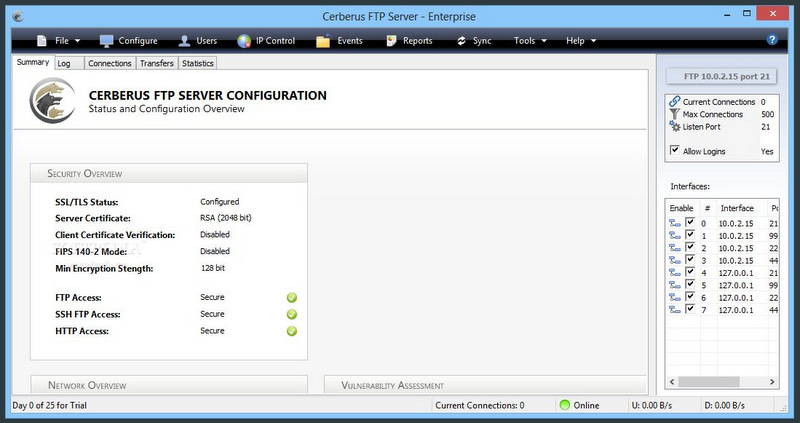This screenshot has height=423, width=800.
Task: Click the green Online status indicator
Action: (564, 405)
